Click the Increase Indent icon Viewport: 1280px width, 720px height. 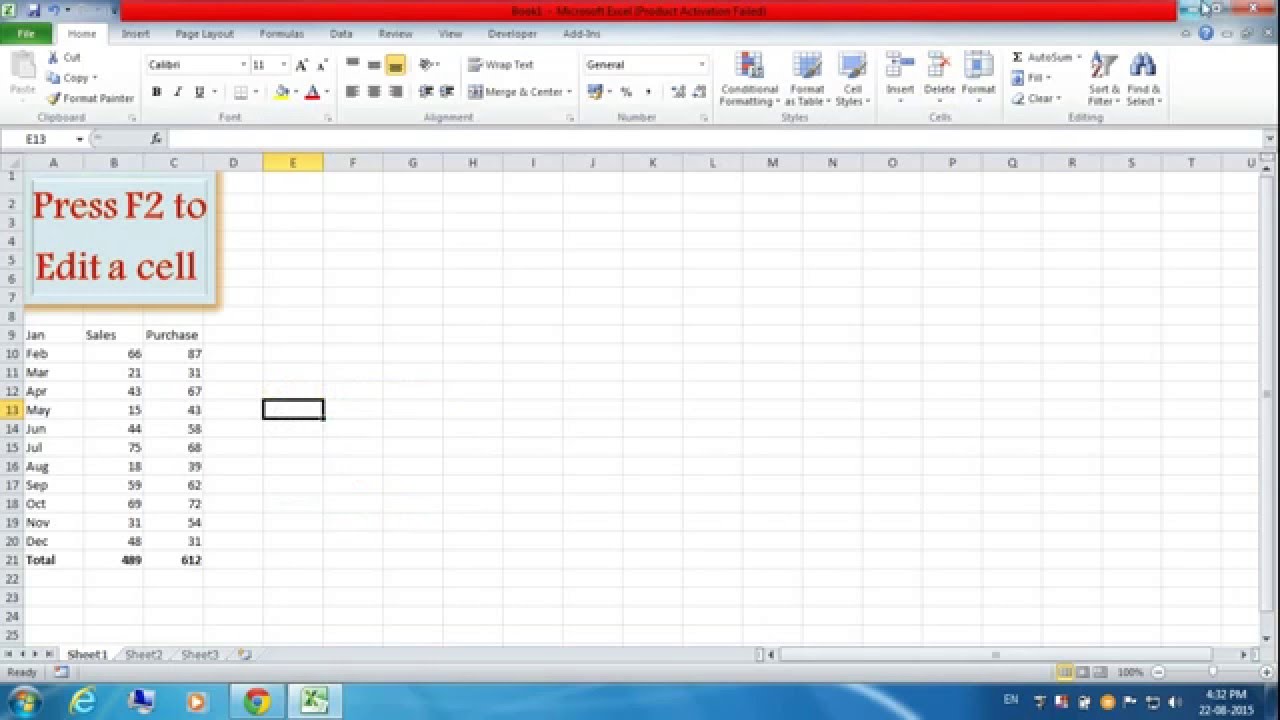click(x=447, y=92)
